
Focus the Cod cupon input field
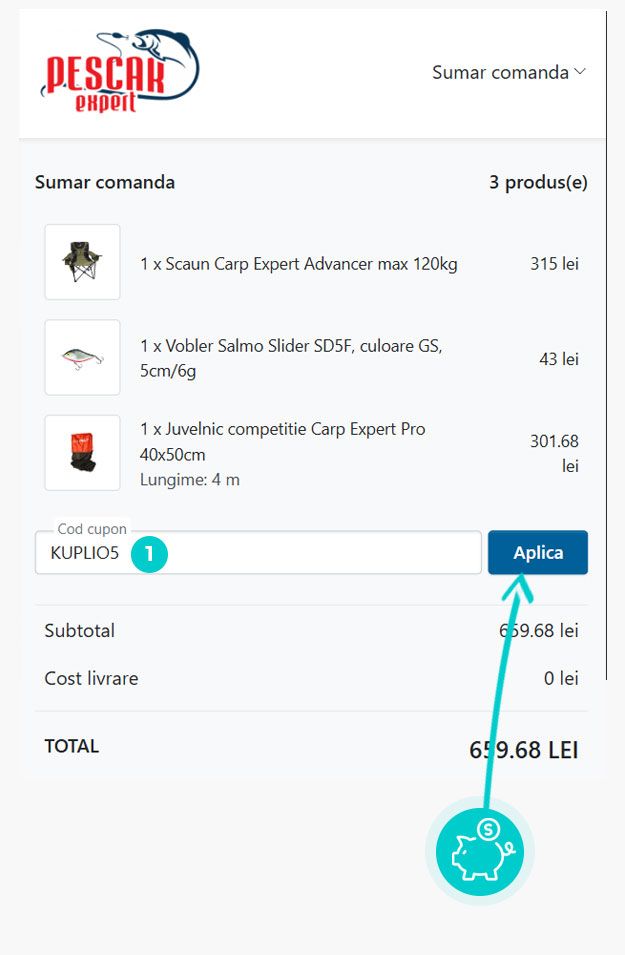pyautogui.click(x=300, y=553)
